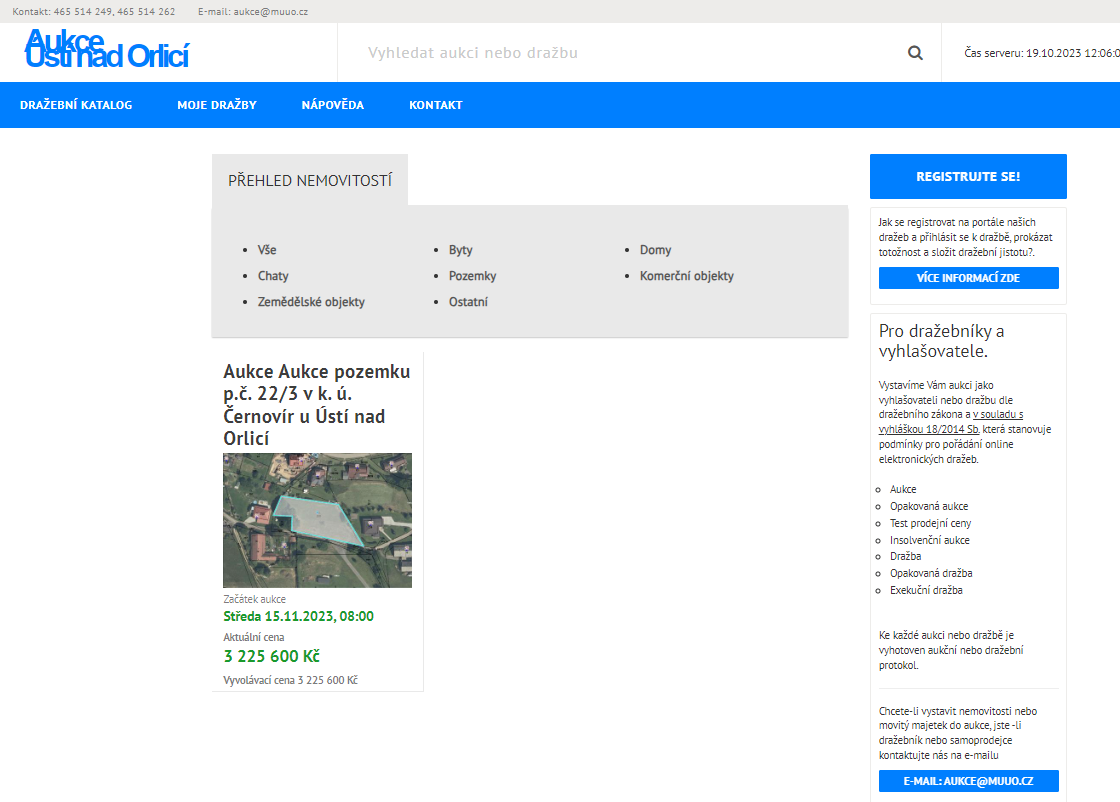This screenshot has width=1120, height=802.
Task: Switch to Přehled nemovitostí tab
Action: [310, 181]
